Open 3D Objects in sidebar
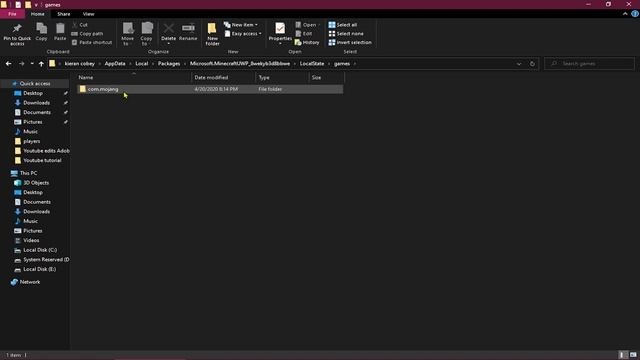Viewport: 640px width, 360px height. point(36,183)
